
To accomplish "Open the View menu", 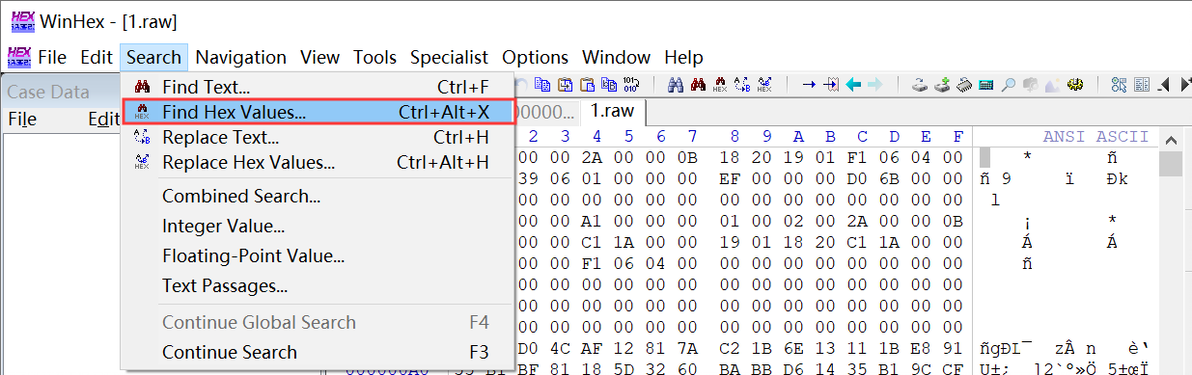I will 320,57.
